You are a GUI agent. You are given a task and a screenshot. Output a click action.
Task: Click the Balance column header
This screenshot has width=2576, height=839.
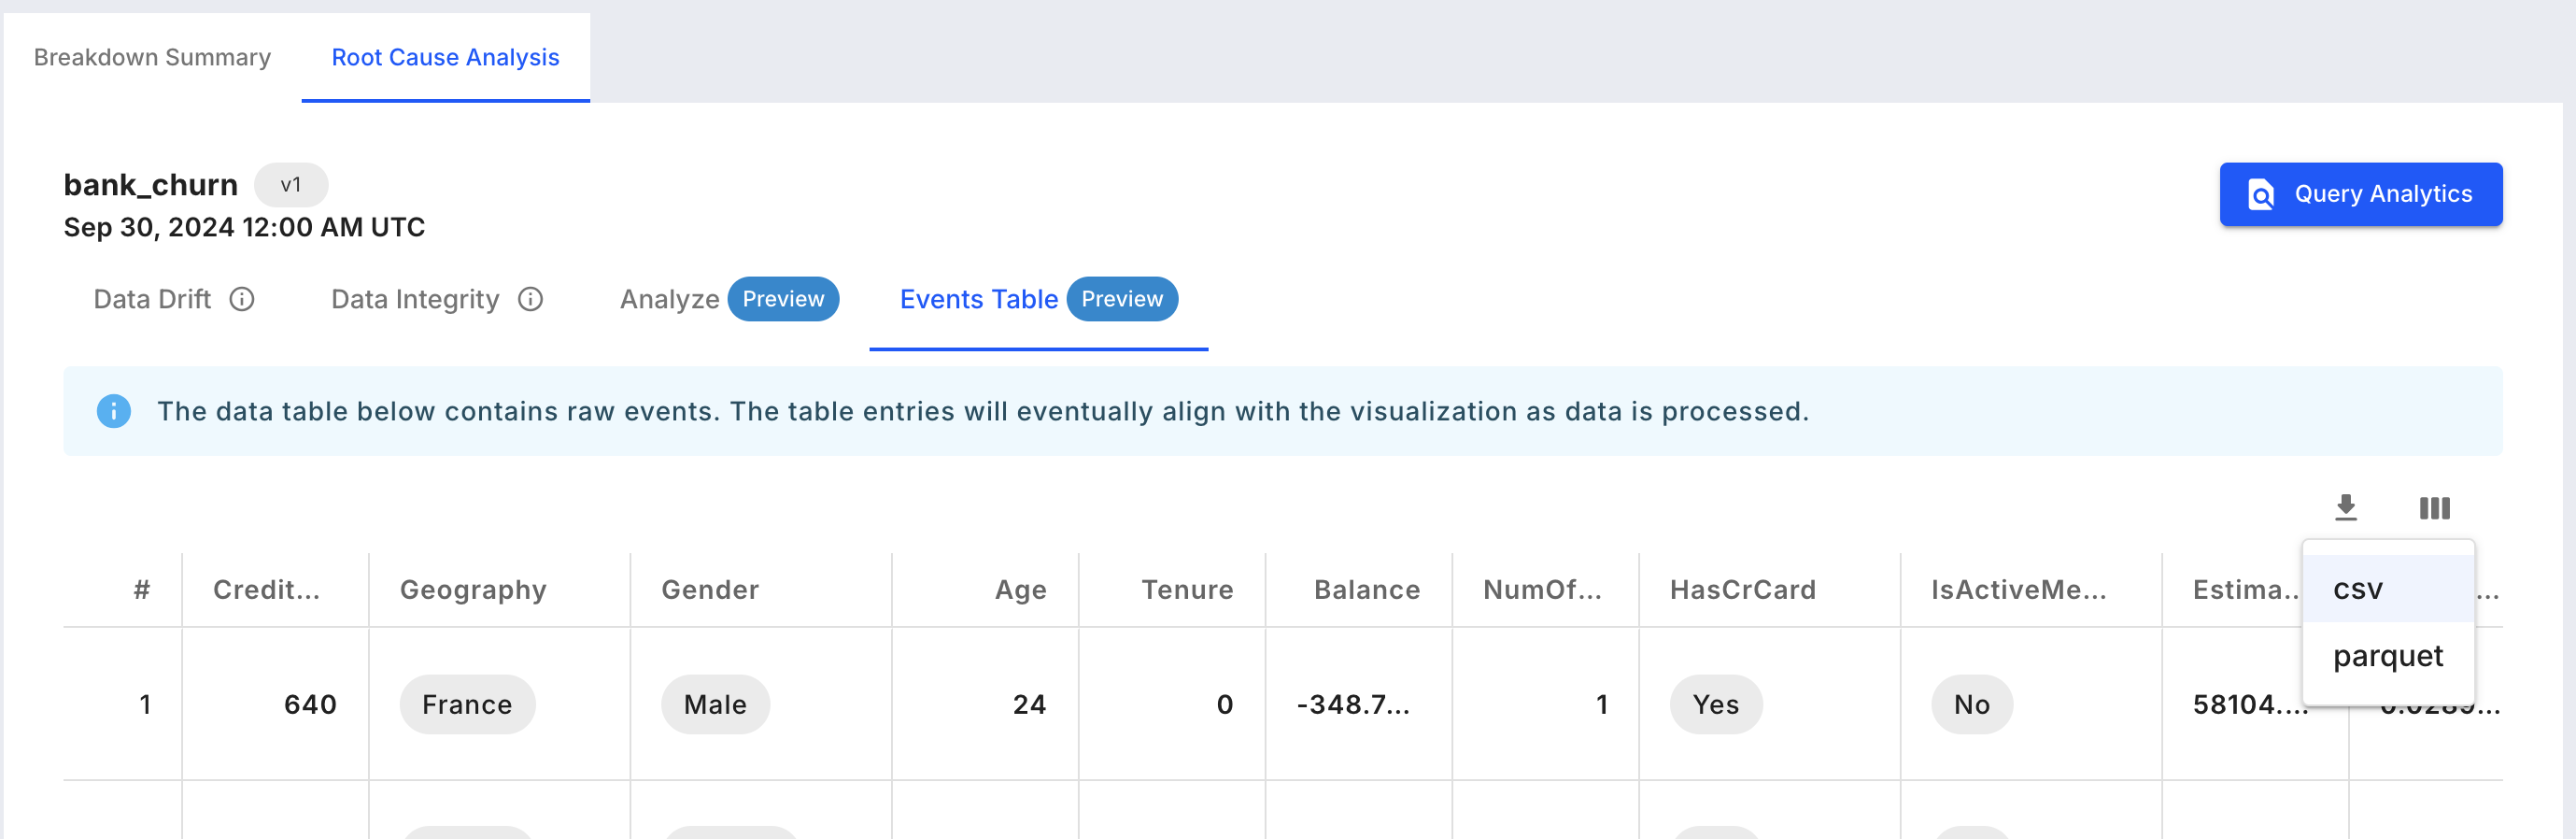1367,590
